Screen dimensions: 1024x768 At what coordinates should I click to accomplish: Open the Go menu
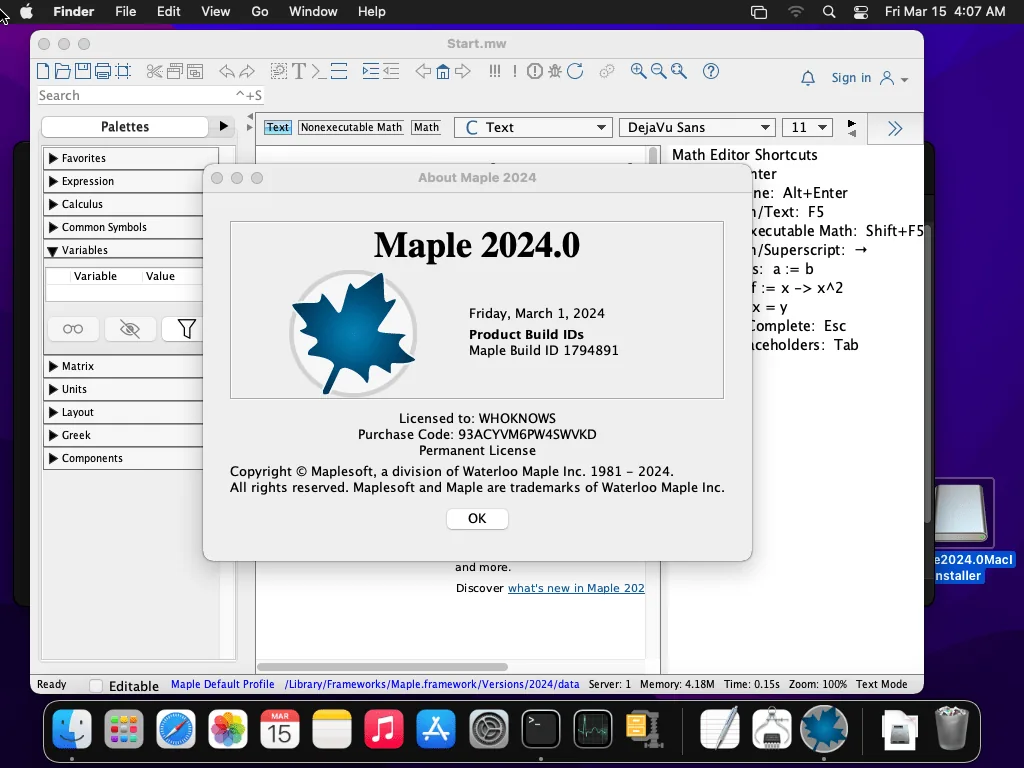point(260,11)
